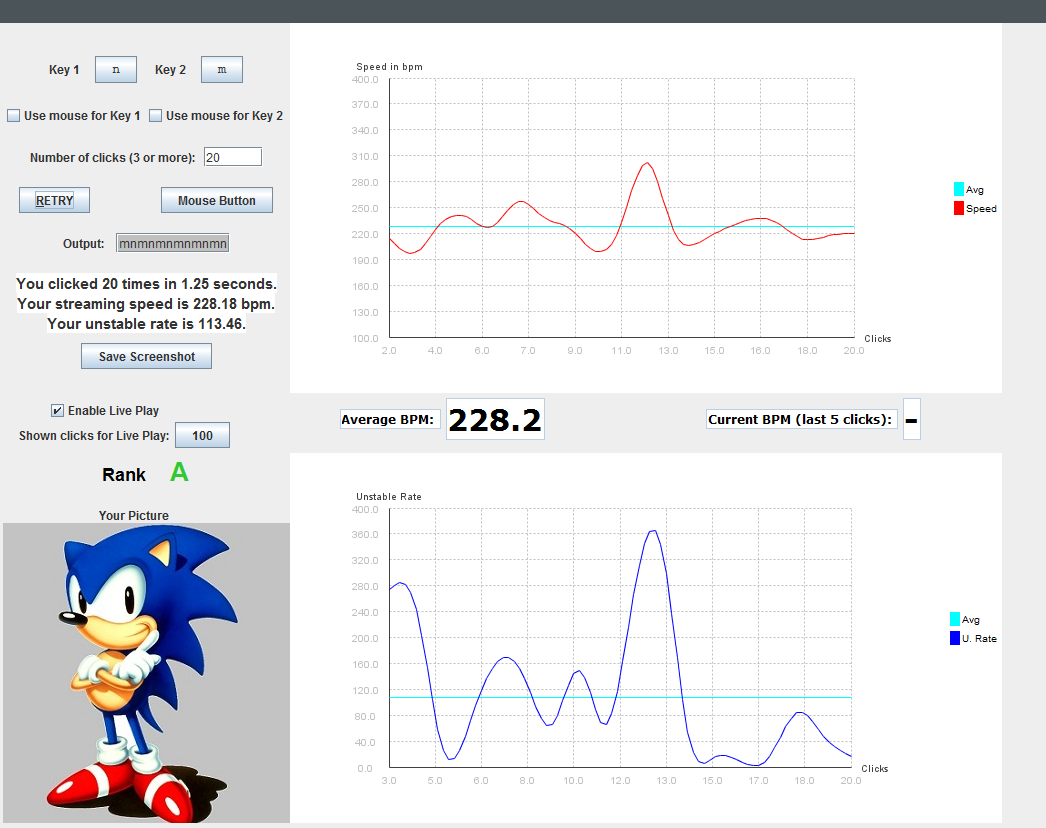
Task: Click the cyan Avg swatch in Unstable Rate legend
Action: (x=955, y=619)
